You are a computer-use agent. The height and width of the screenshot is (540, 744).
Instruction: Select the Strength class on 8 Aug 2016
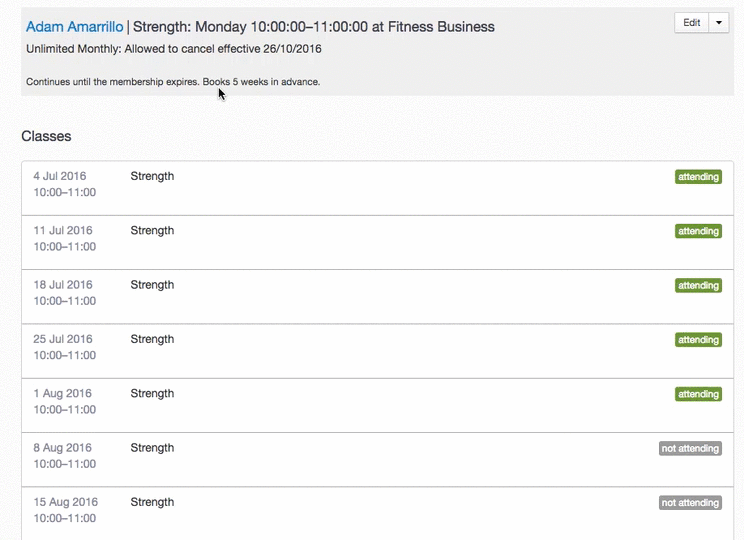tap(152, 448)
